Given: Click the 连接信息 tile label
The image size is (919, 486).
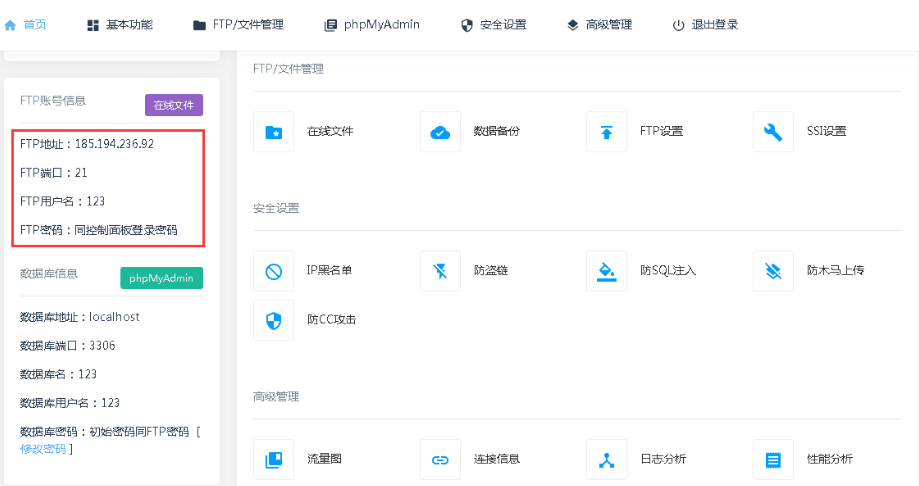Looking at the screenshot, I should [496, 459].
